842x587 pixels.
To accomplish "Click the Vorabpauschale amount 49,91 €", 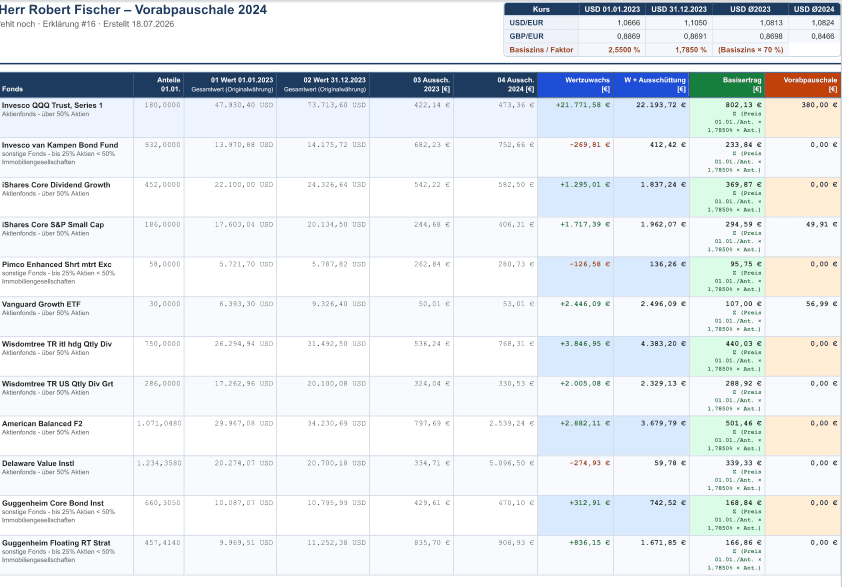I will [x=821, y=224].
